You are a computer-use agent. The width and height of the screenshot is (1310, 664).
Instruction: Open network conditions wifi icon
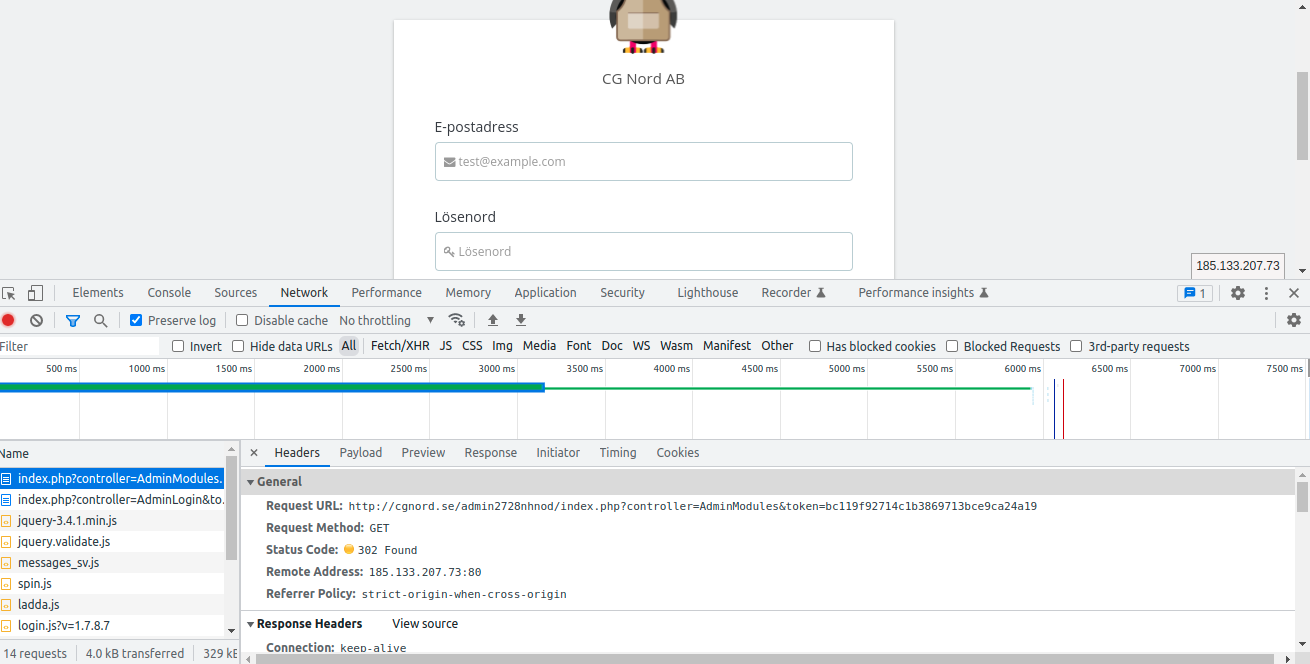coord(457,320)
